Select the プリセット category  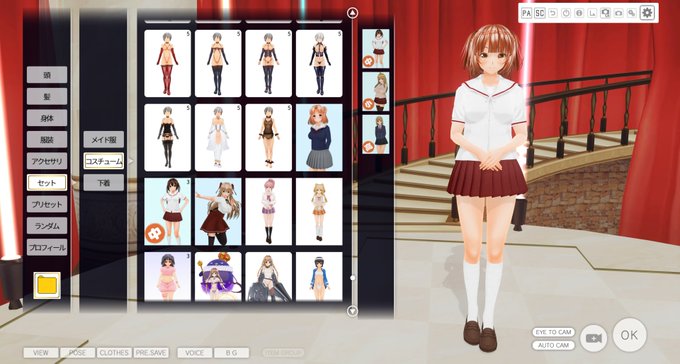click(47, 204)
